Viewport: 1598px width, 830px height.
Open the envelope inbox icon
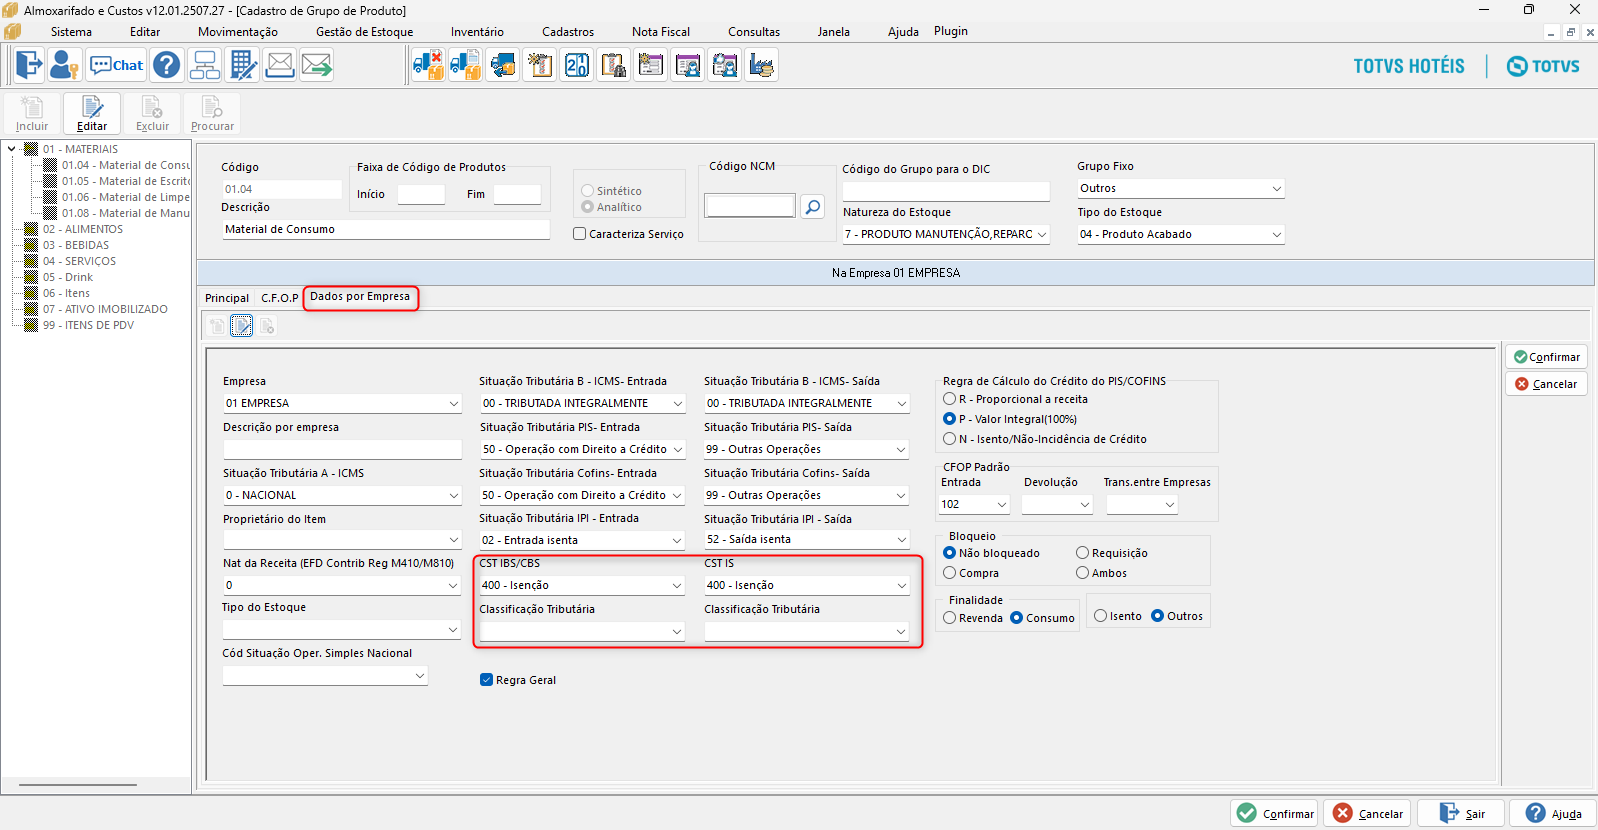point(280,65)
